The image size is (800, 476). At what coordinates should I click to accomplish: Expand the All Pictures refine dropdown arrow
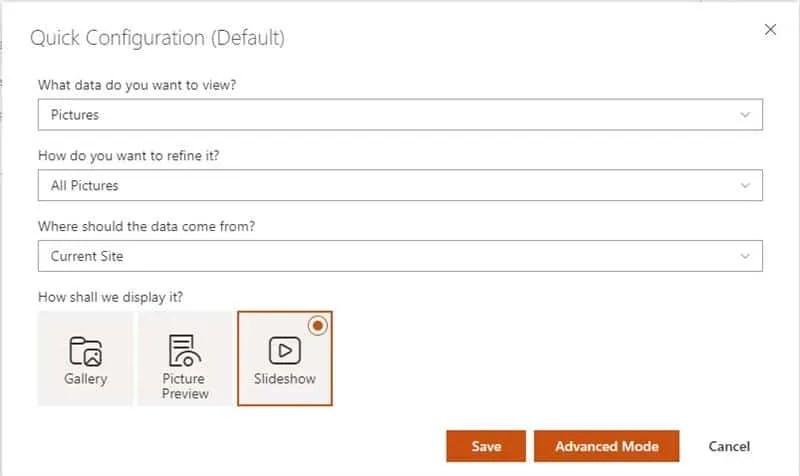[x=744, y=185]
